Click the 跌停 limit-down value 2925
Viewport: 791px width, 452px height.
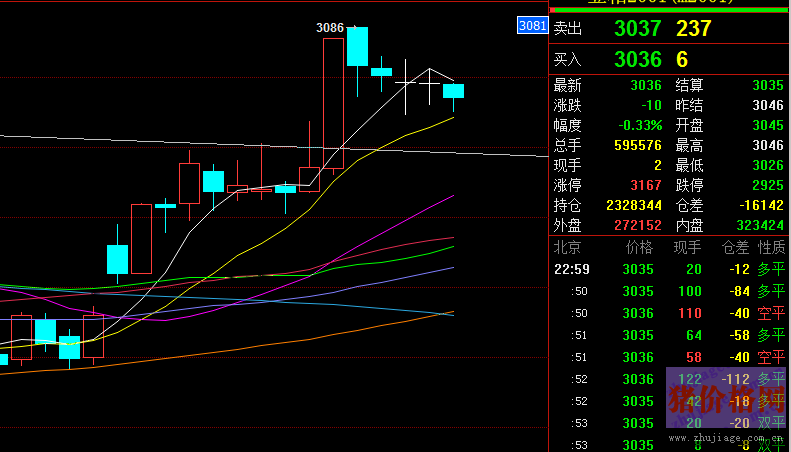[x=767, y=185]
